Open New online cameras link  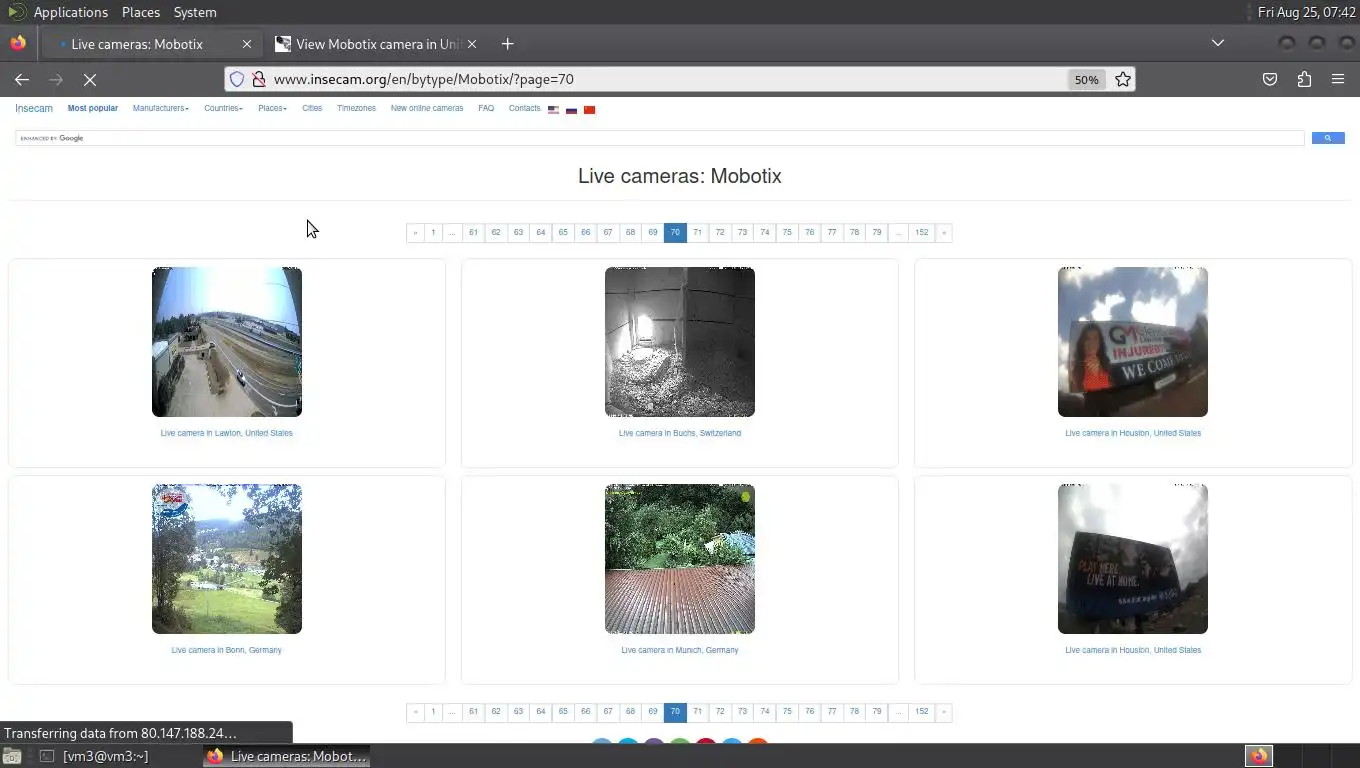tap(427, 108)
